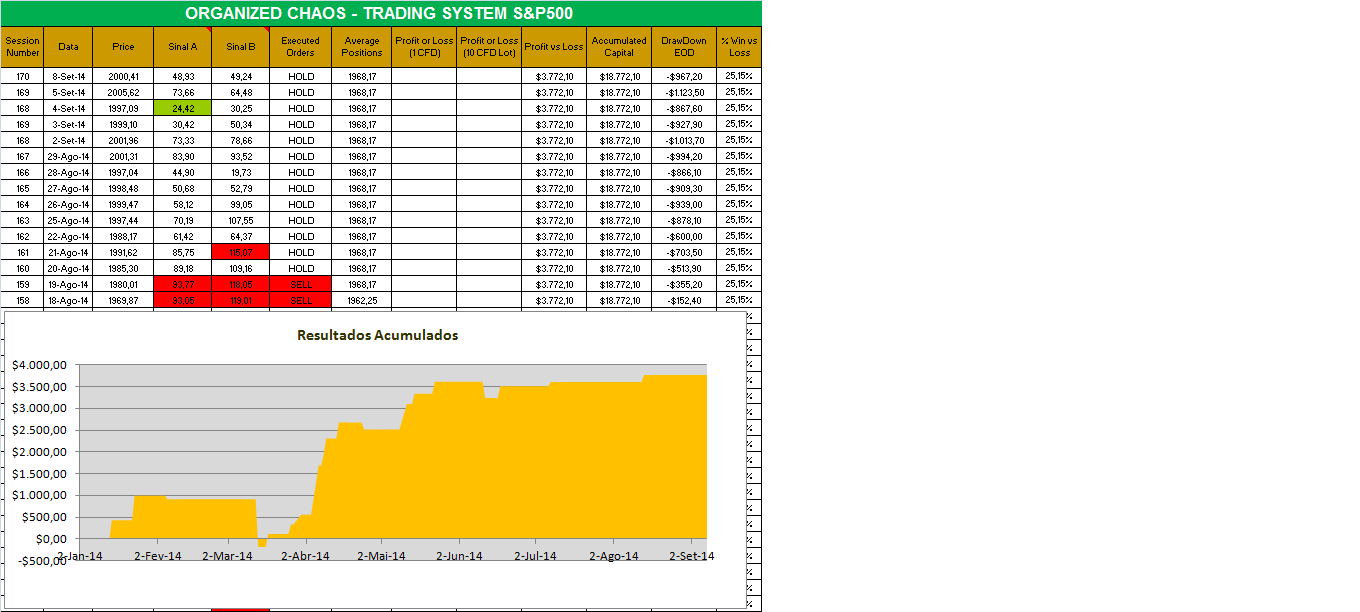Image resolution: width=1360 pixels, height=612 pixels.
Task: Click the HOLD cell in the 20-Ago-14 row
Action: (301, 268)
